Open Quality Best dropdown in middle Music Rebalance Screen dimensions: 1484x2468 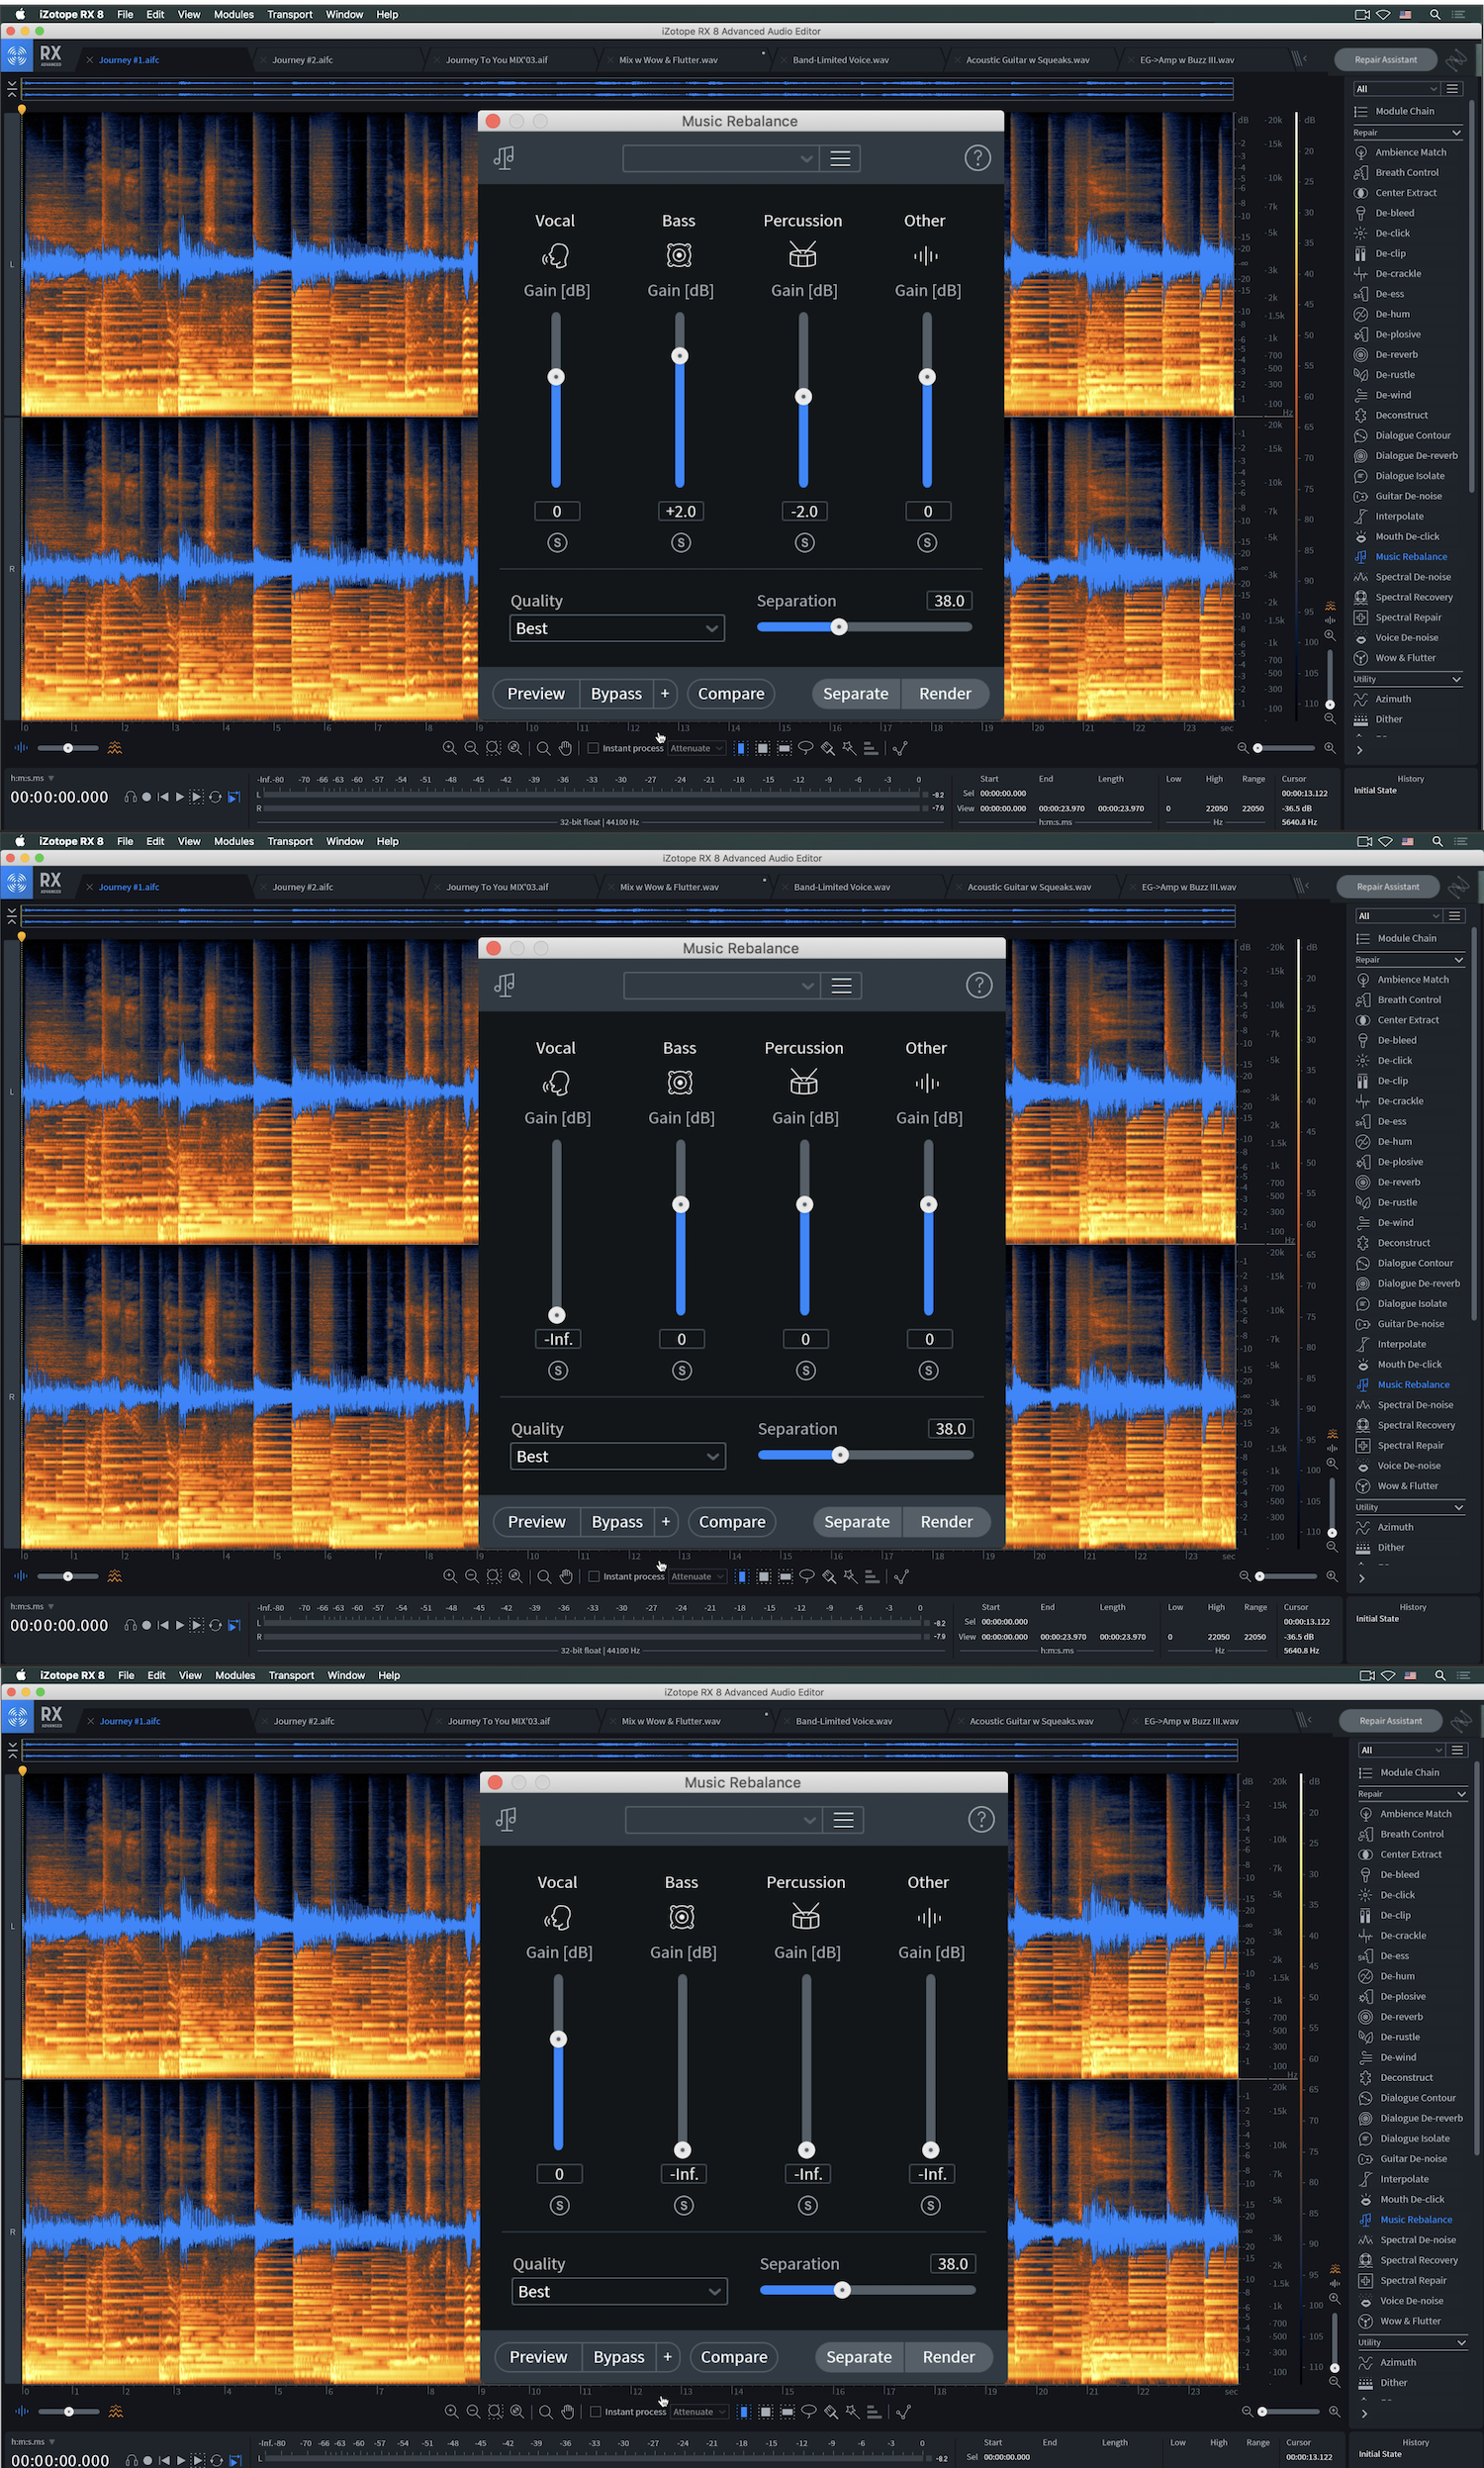[618, 1456]
